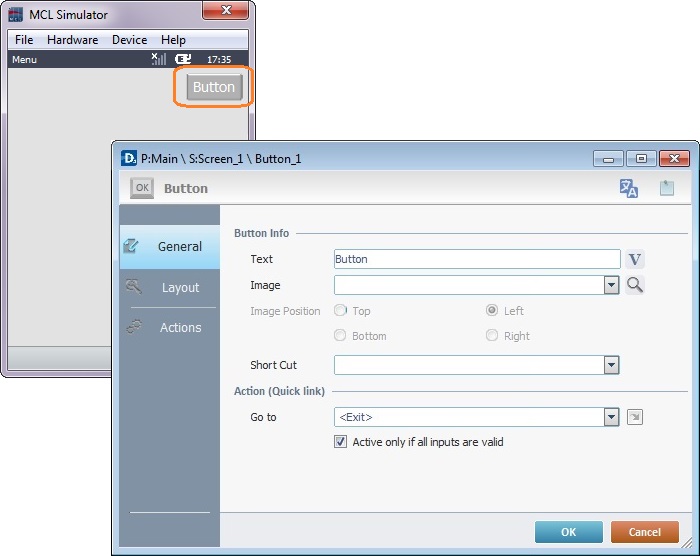Choose the Bottom image position option

(x=341, y=336)
